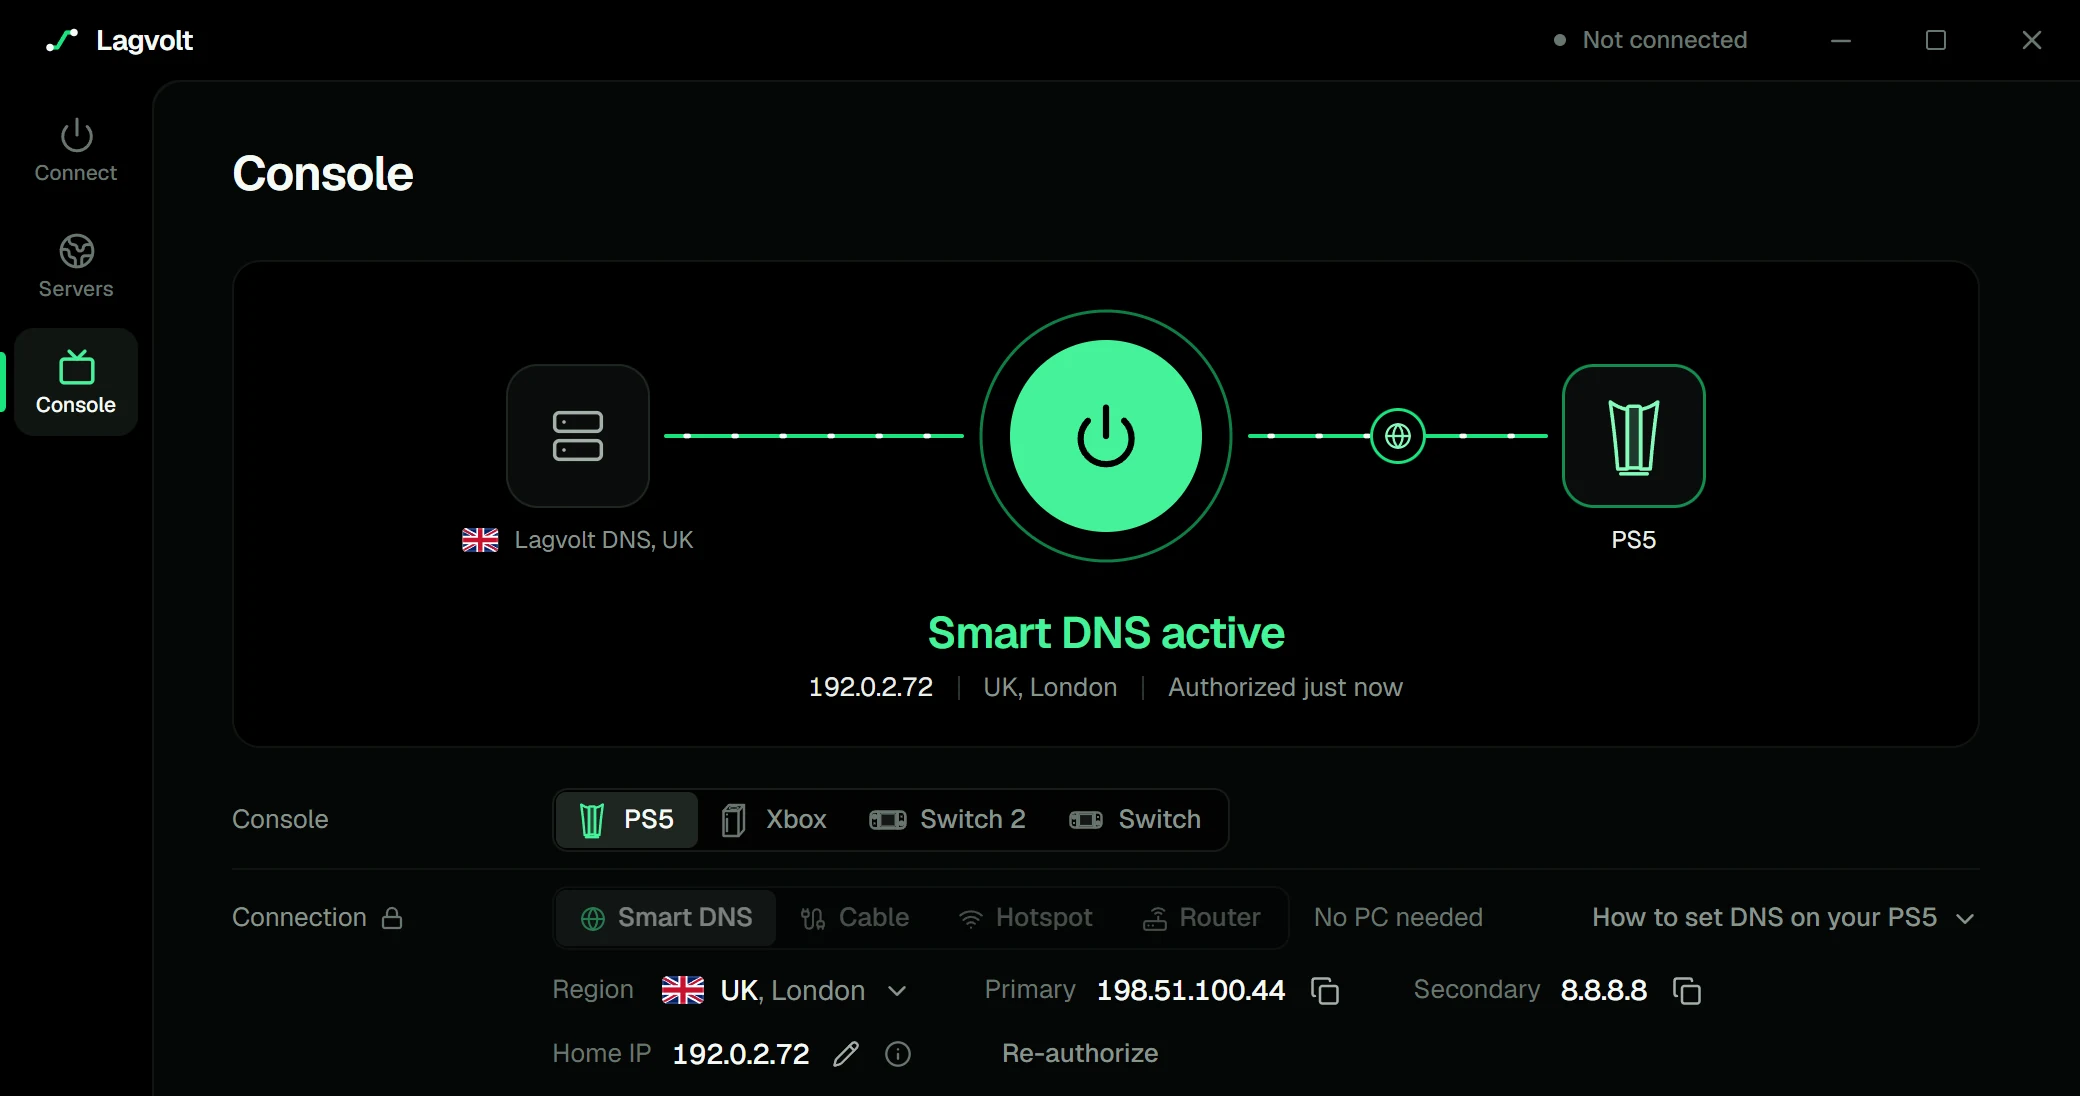Click the Console page heading
The image size is (2080, 1096).
pyautogui.click(x=323, y=174)
